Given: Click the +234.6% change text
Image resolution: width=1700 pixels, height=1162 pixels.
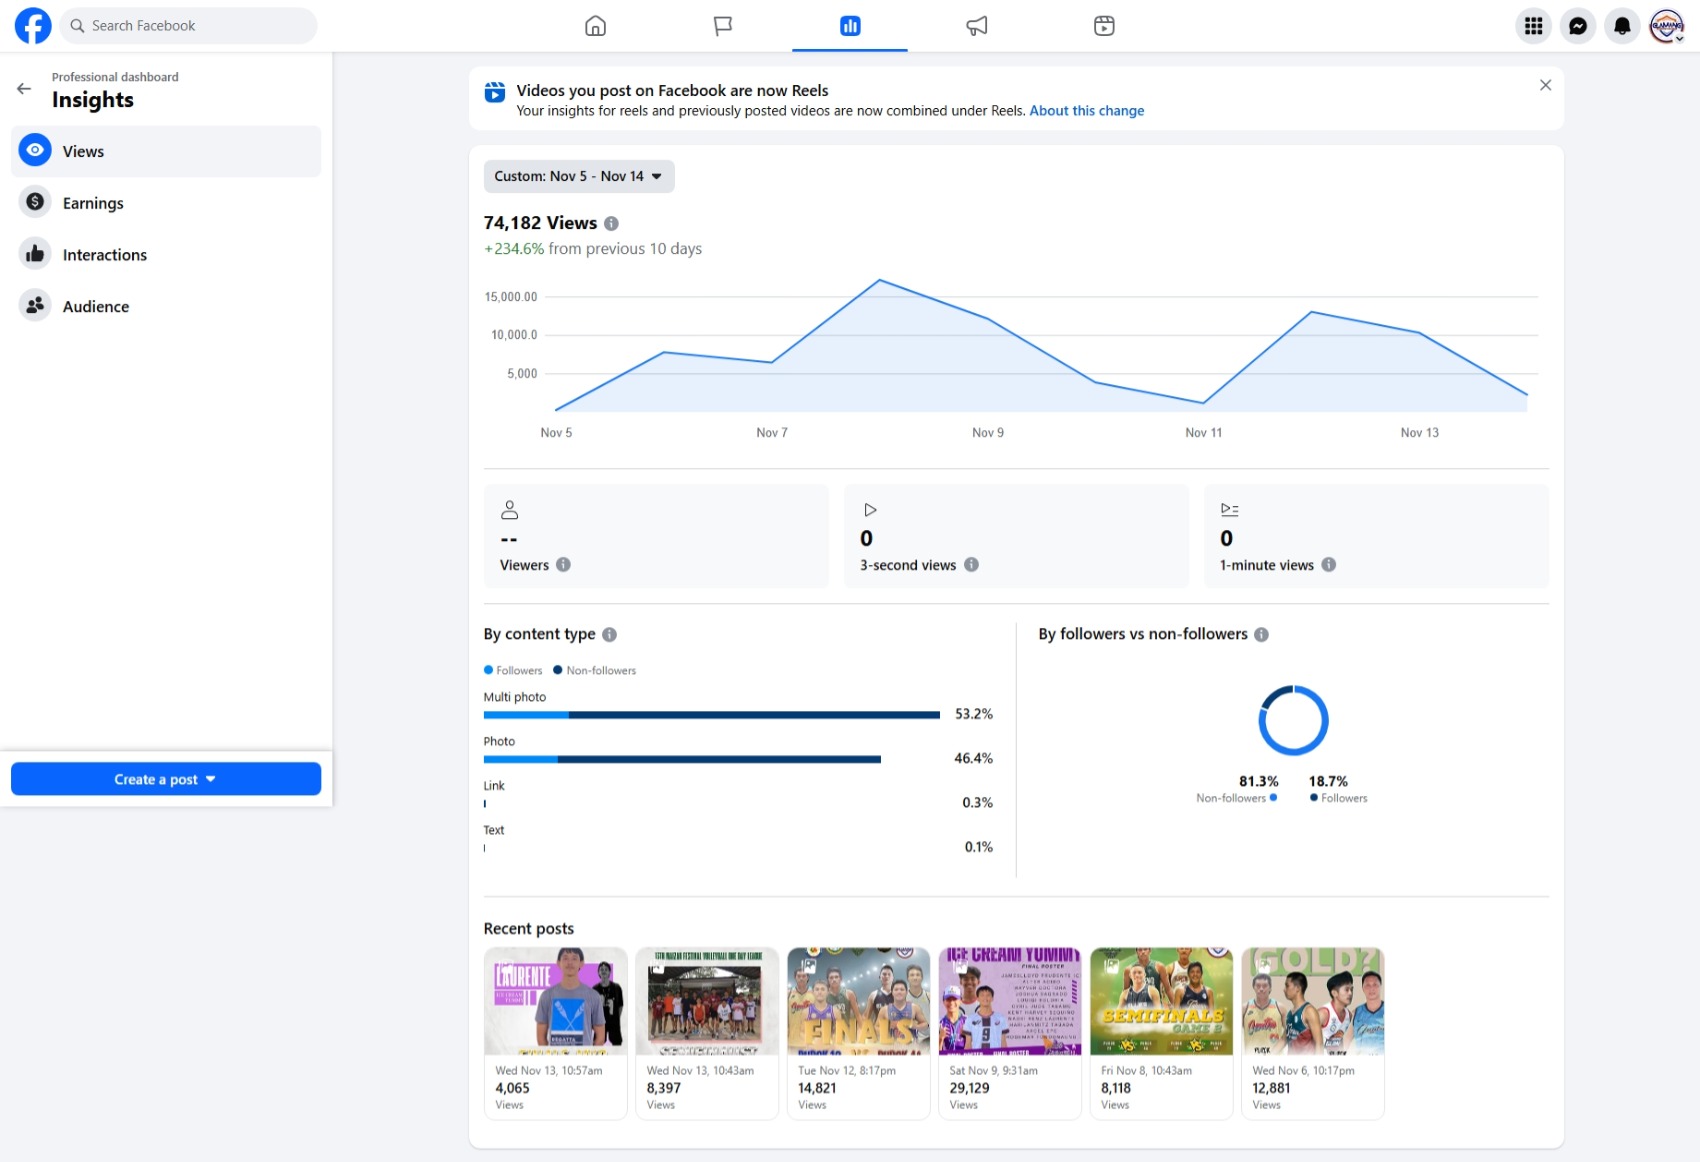Looking at the screenshot, I should tap(514, 249).
